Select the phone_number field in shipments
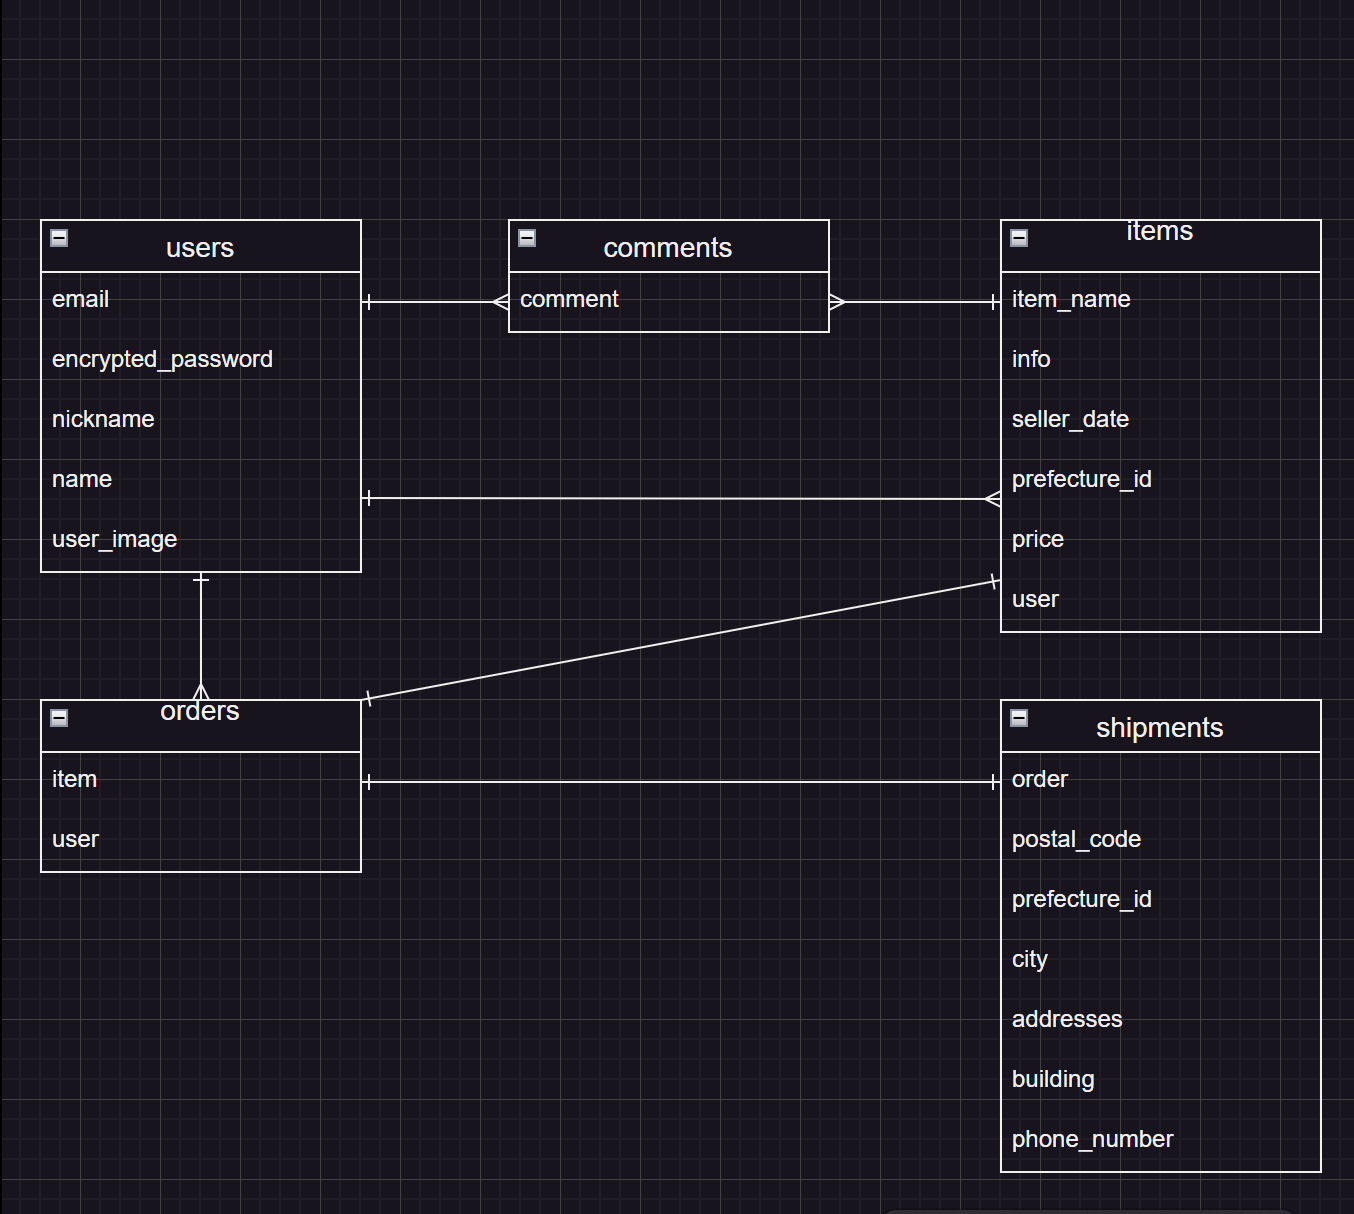1354x1214 pixels. pyautogui.click(x=1092, y=1139)
